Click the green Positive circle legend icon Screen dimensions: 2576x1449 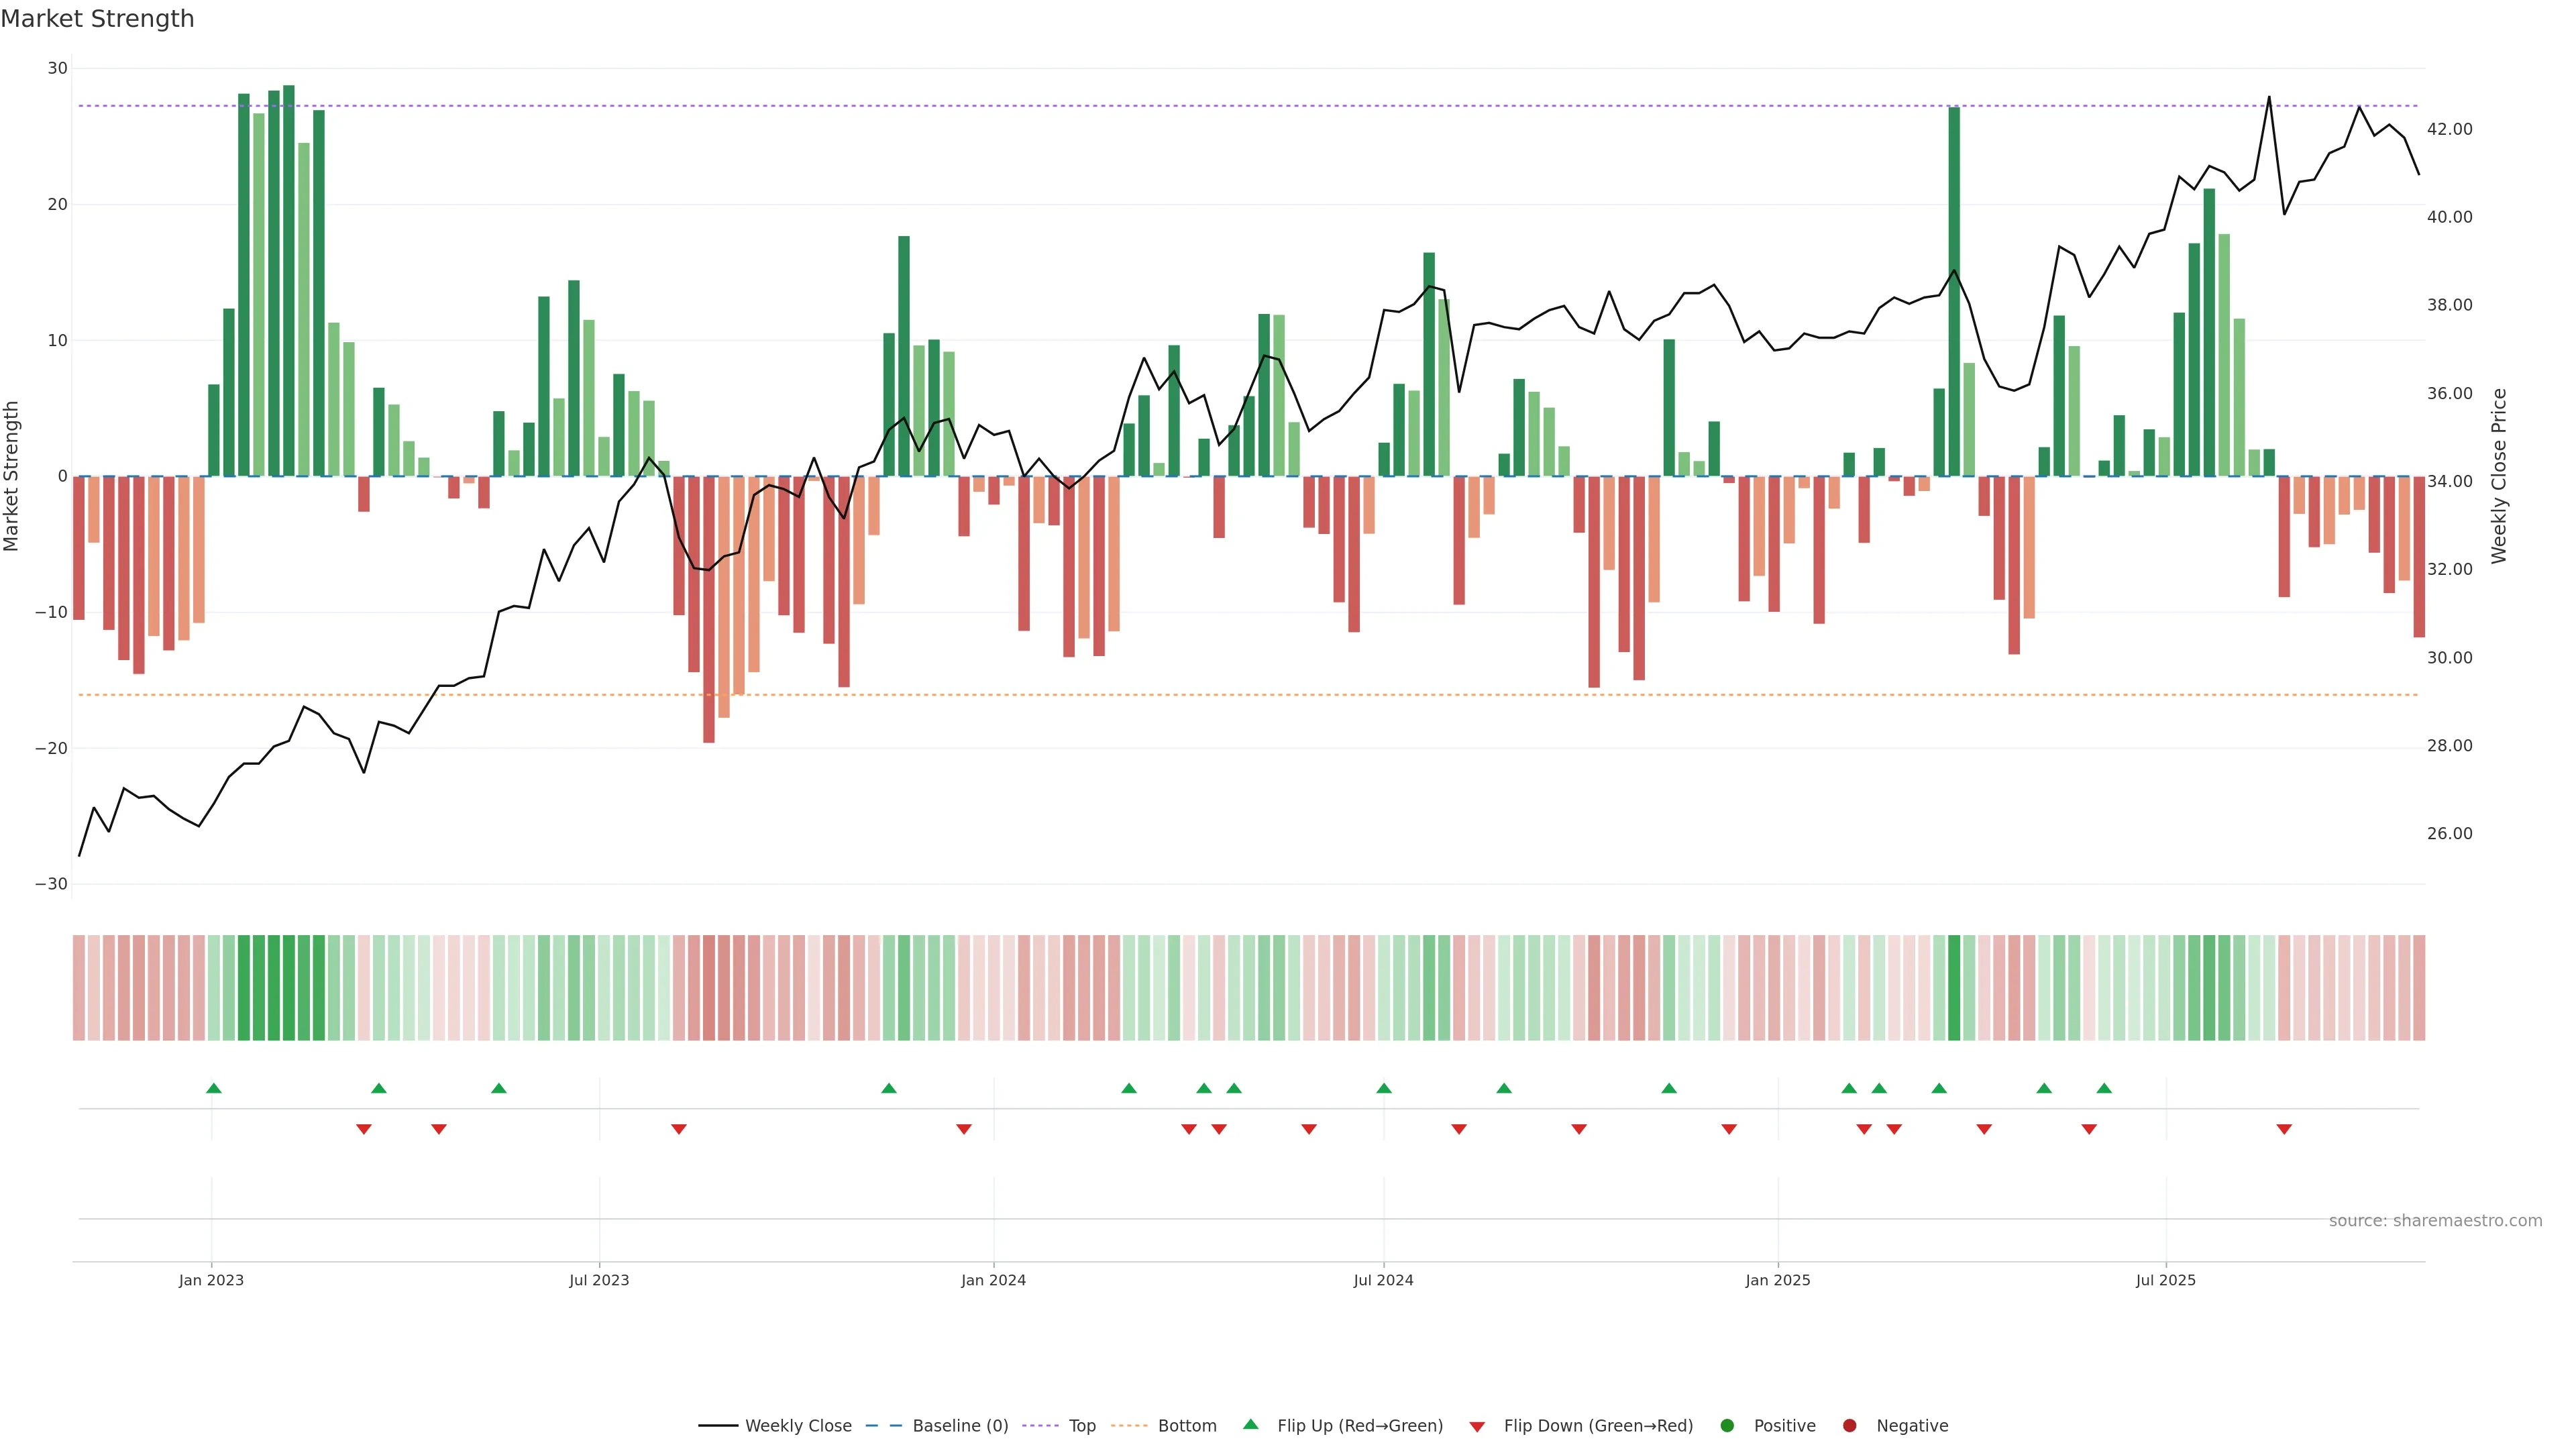1727,1425
